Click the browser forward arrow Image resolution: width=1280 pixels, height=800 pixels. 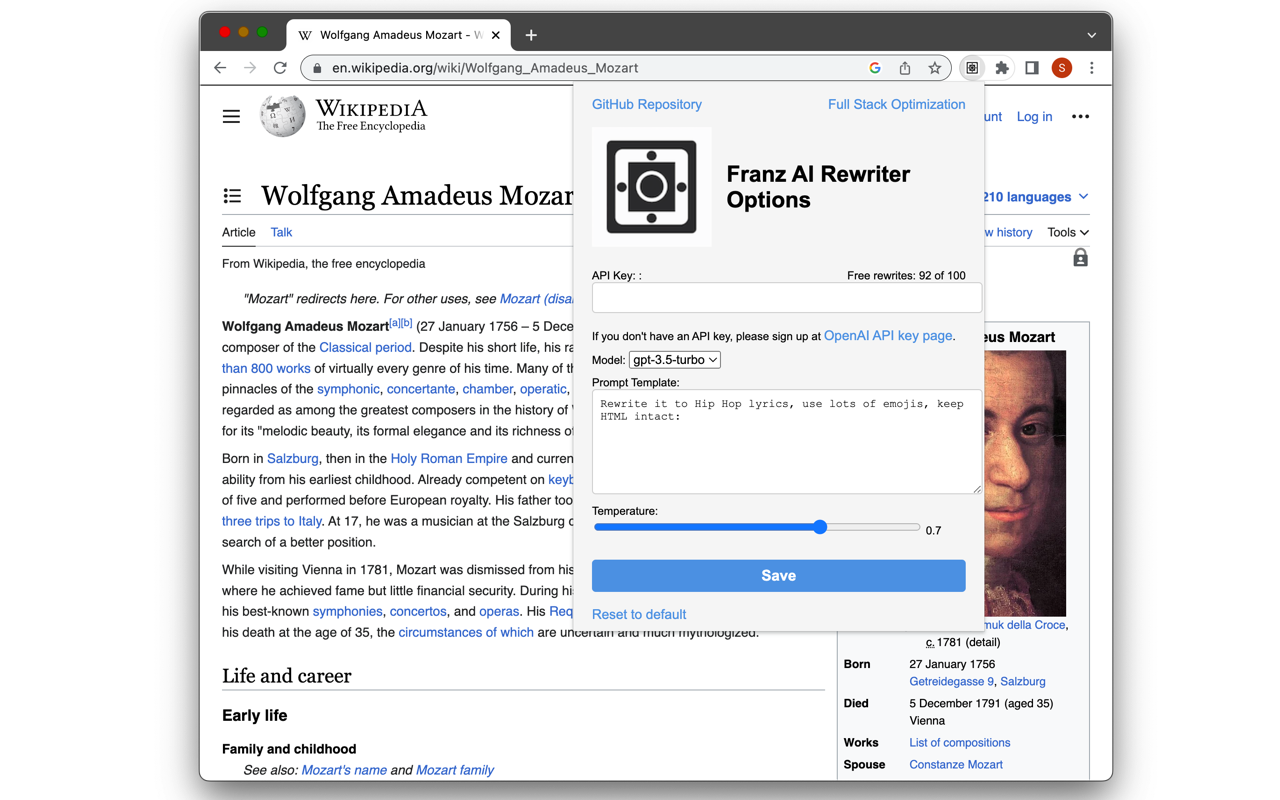250,68
